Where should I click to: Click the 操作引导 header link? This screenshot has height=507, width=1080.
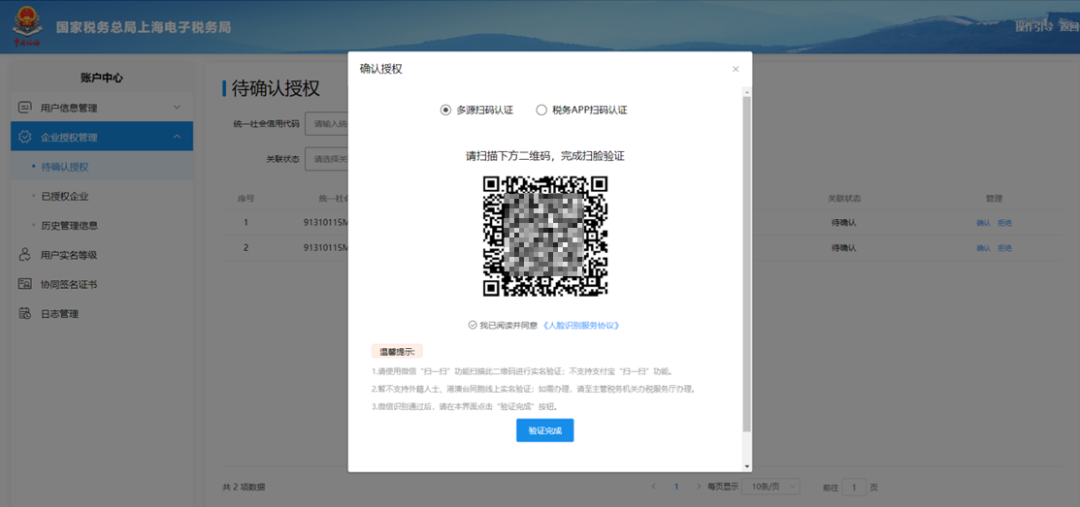(1034, 27)
